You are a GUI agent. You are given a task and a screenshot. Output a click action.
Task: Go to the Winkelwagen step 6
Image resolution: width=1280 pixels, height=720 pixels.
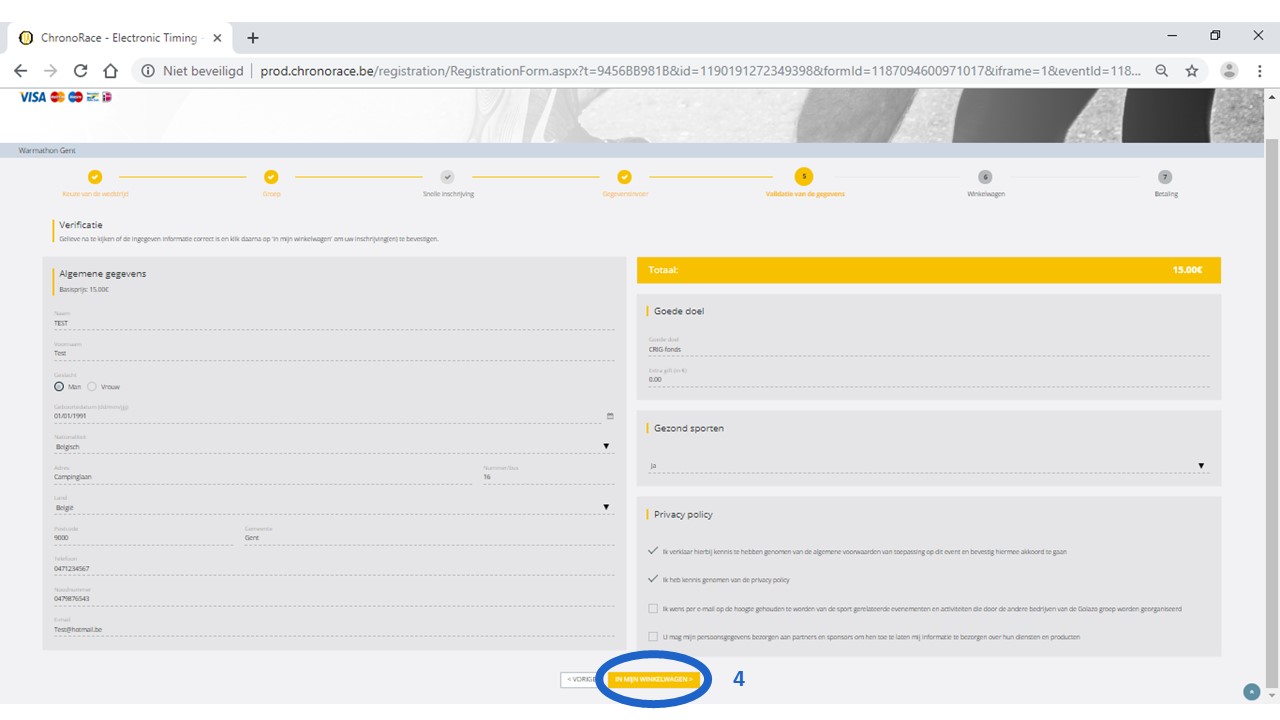click(985, 177)
